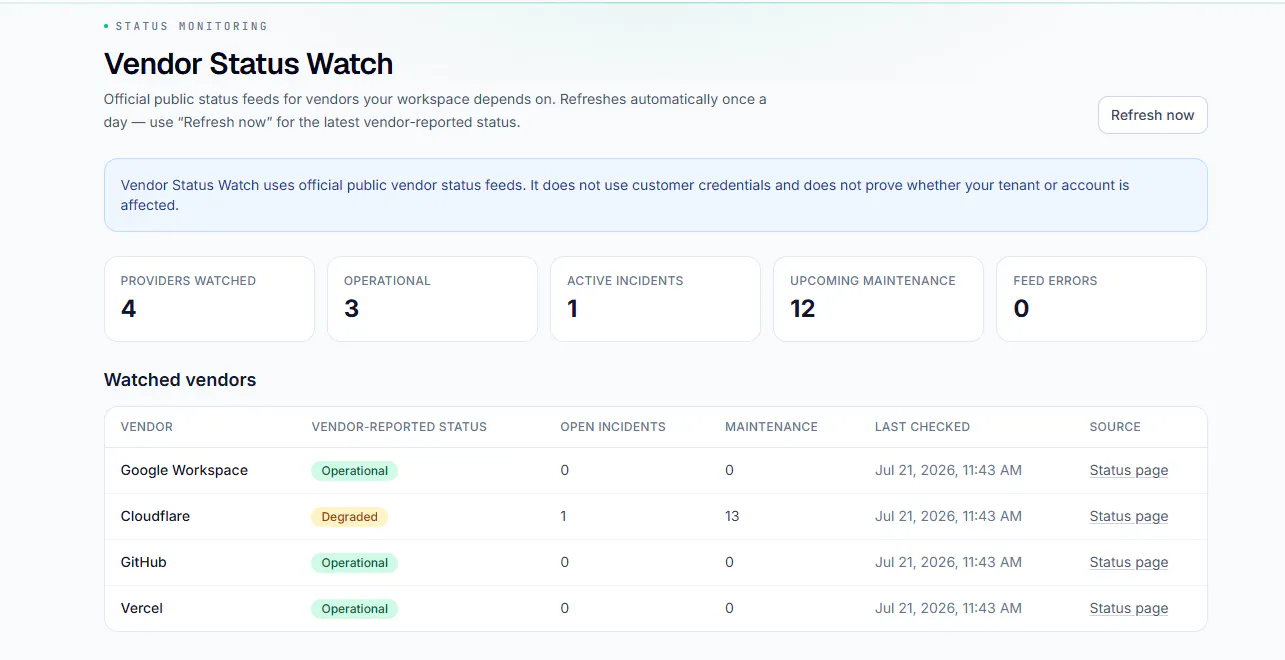Click GitHub's Operational status badge
Image resolution: width=1285 pixels, height=660 pixels.
[x=354, y=563]
